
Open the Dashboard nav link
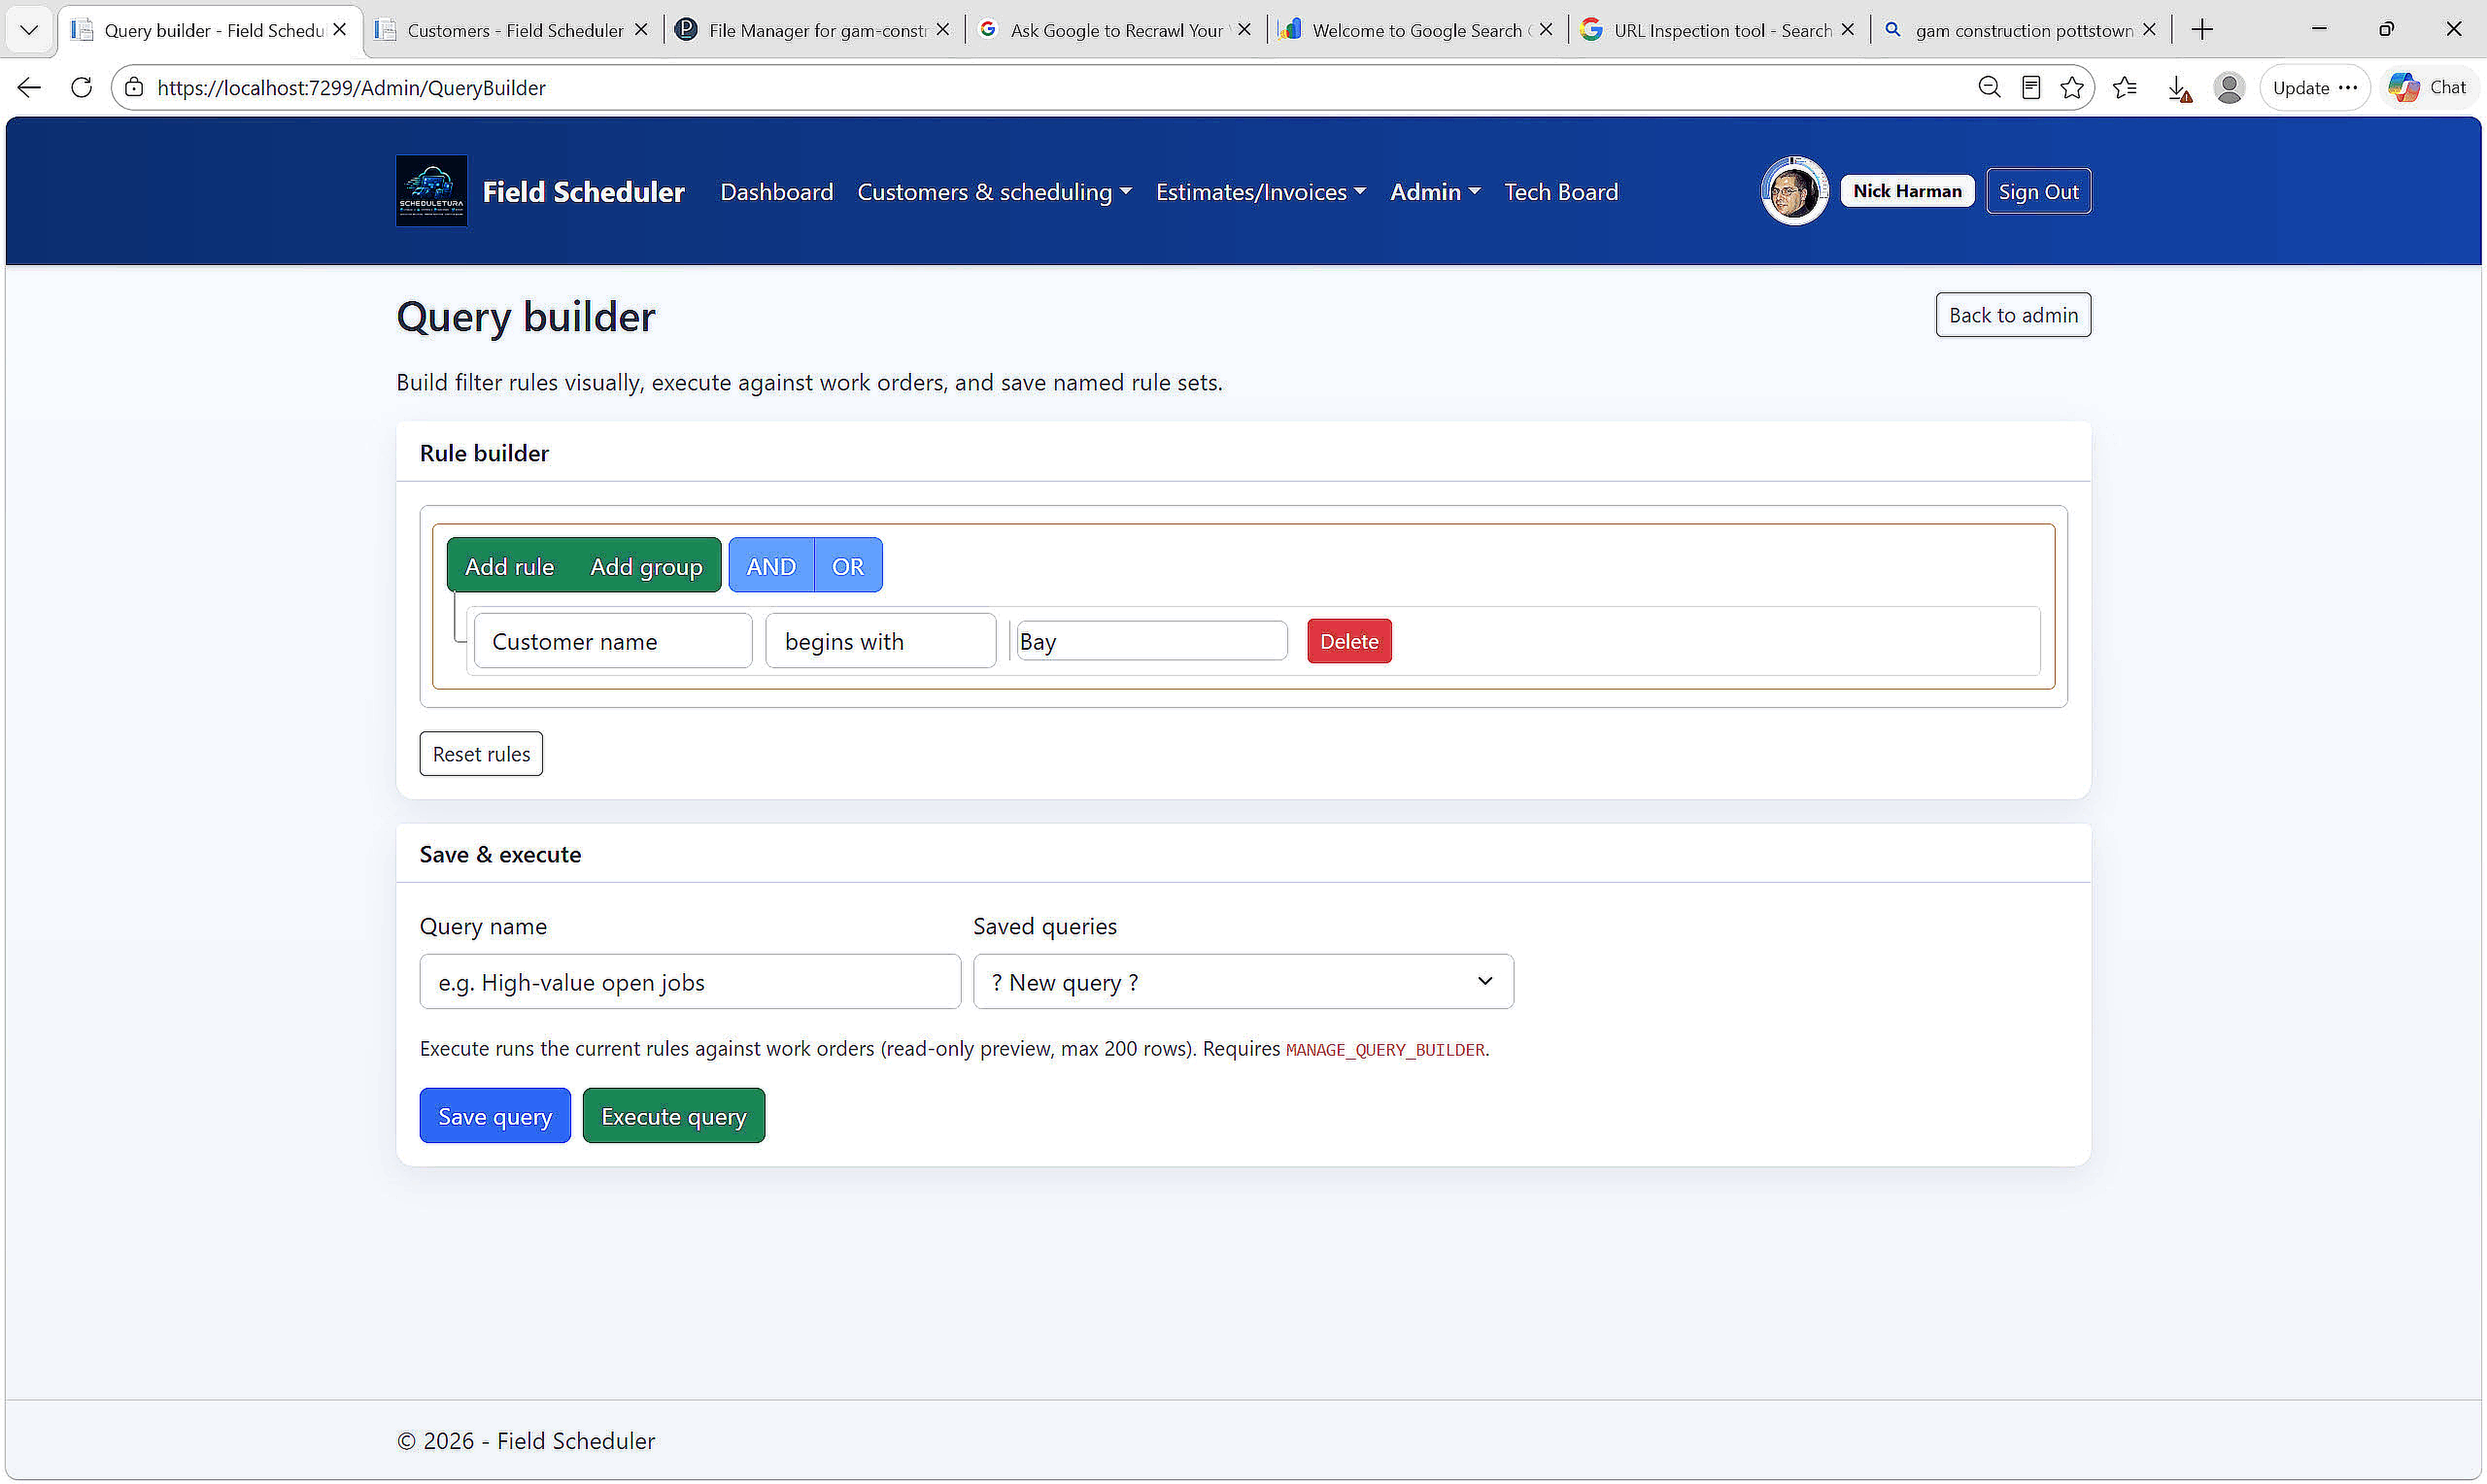[x=776, y=192]
